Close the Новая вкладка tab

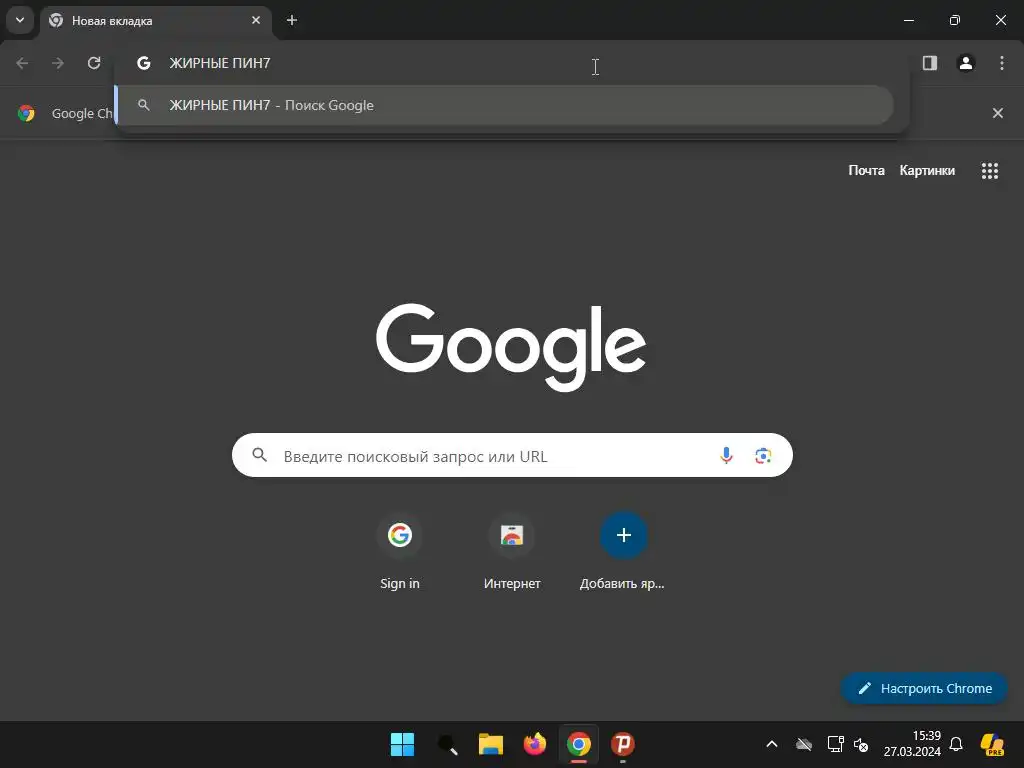click(x=256, y=20)
